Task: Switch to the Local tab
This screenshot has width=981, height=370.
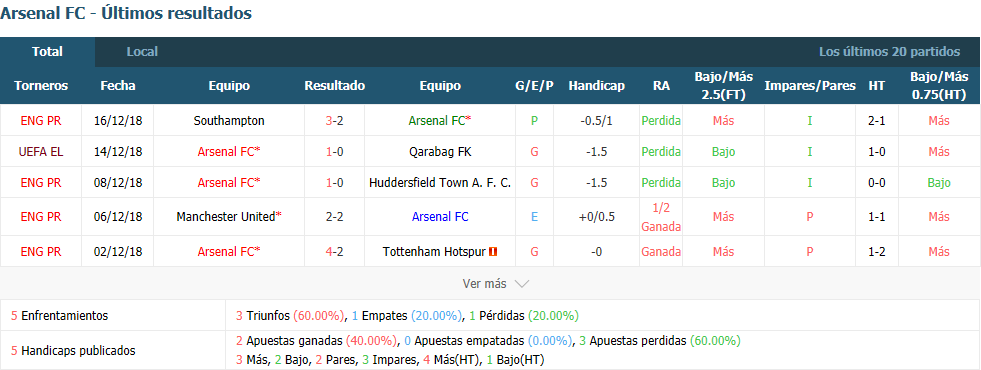Action: pos(142,52)
